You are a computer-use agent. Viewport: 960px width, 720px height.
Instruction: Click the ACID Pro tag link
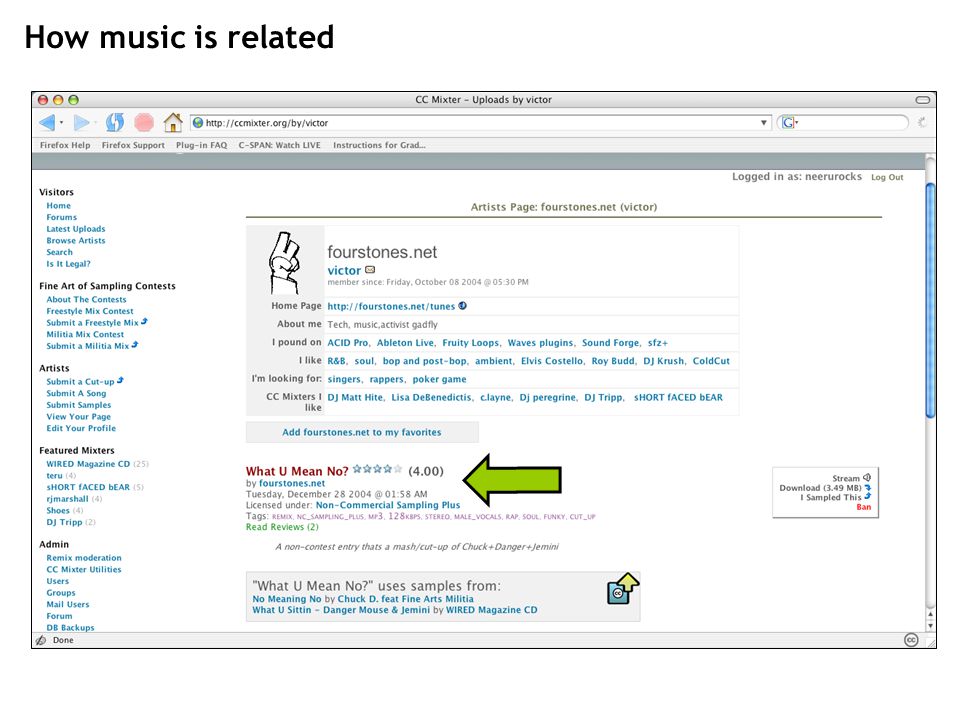[348, 343]
